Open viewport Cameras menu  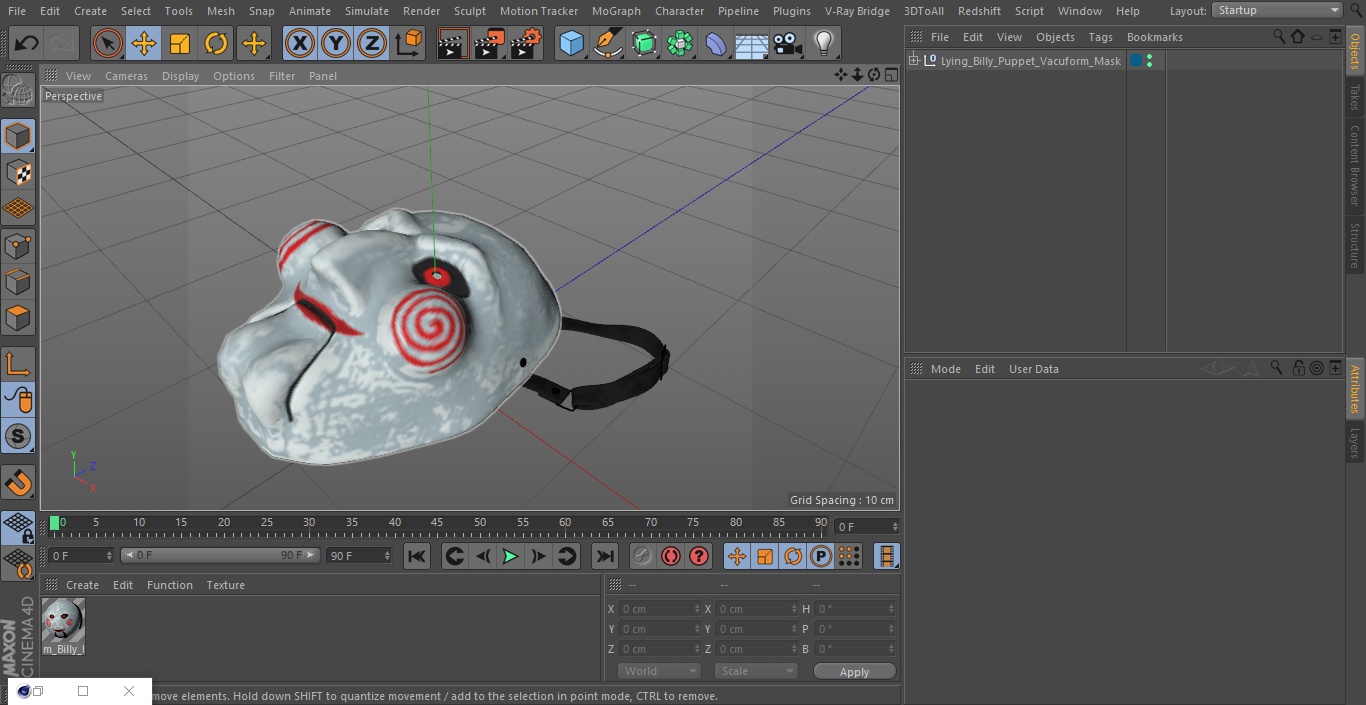126,76
